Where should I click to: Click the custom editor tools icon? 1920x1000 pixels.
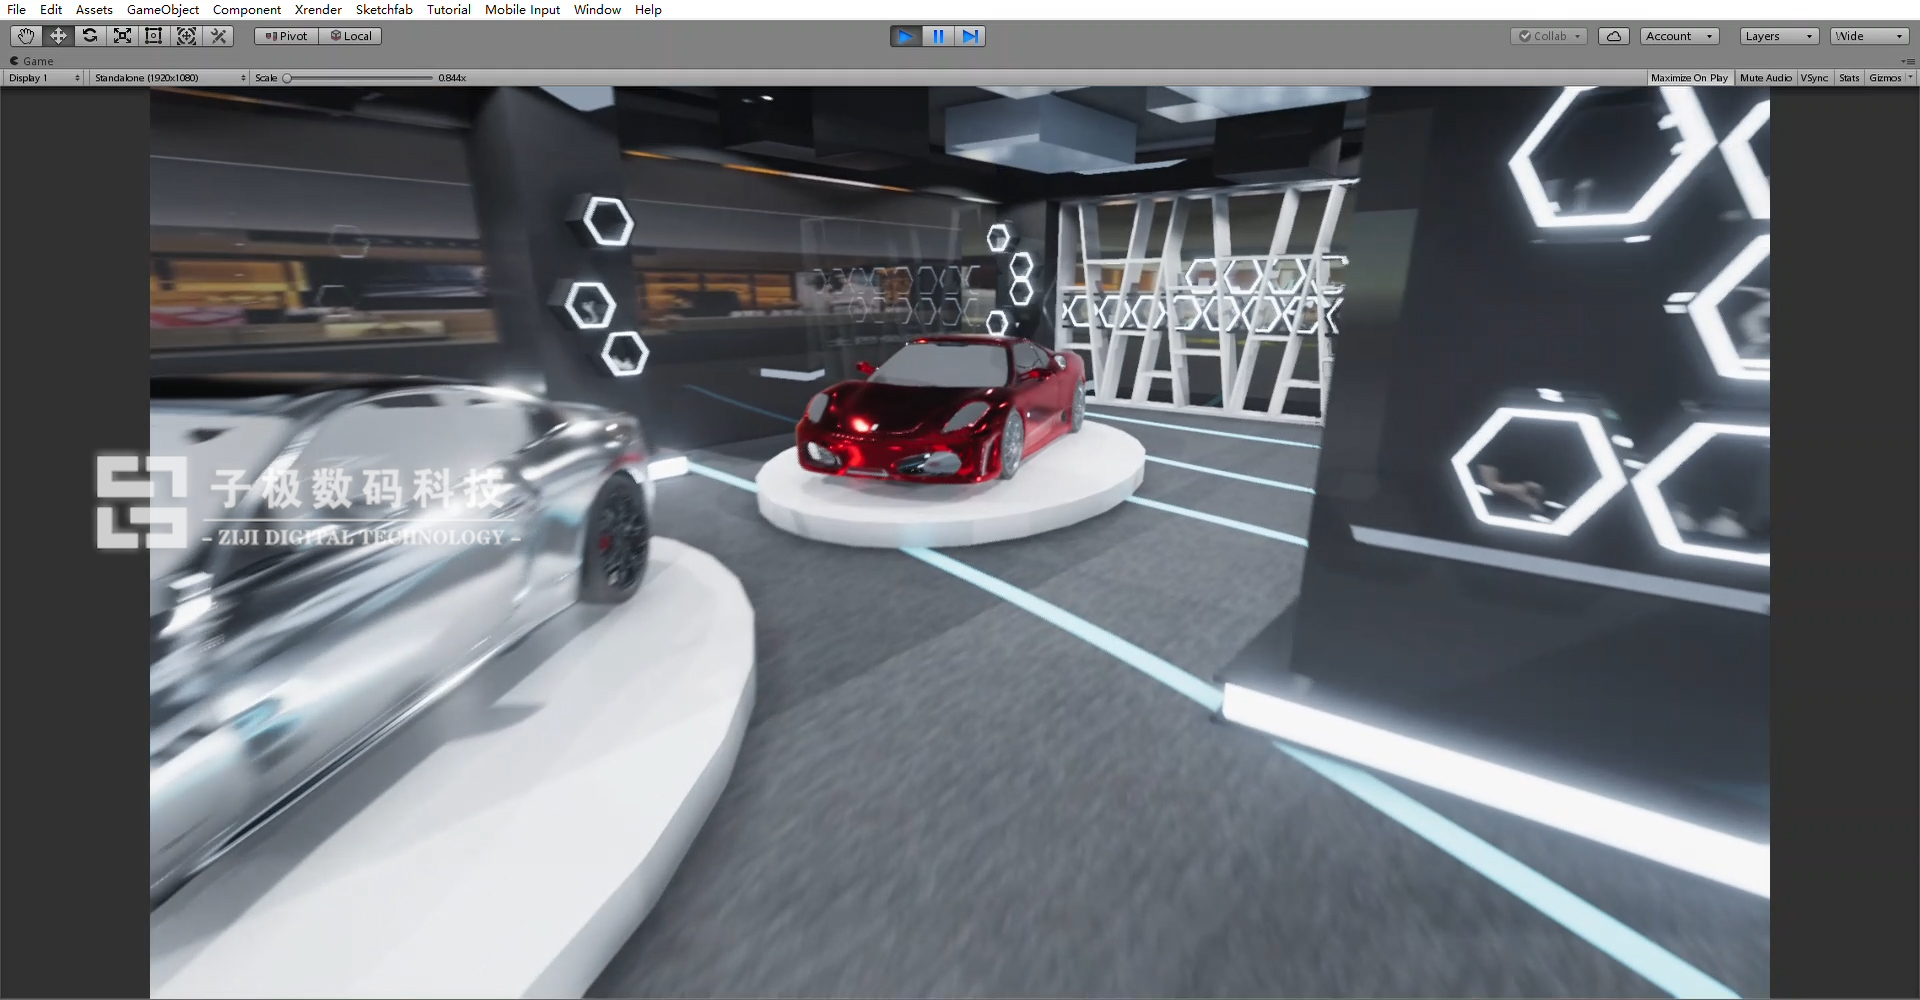click(218, 35)
